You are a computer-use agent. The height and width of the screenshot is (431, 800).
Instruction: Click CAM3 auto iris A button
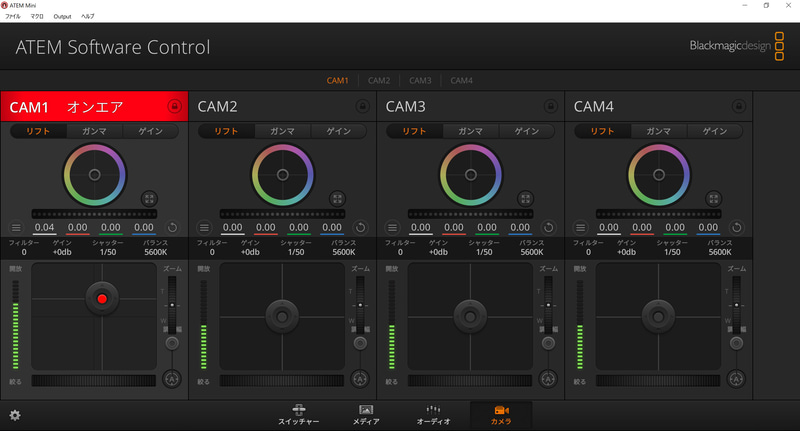548,379
